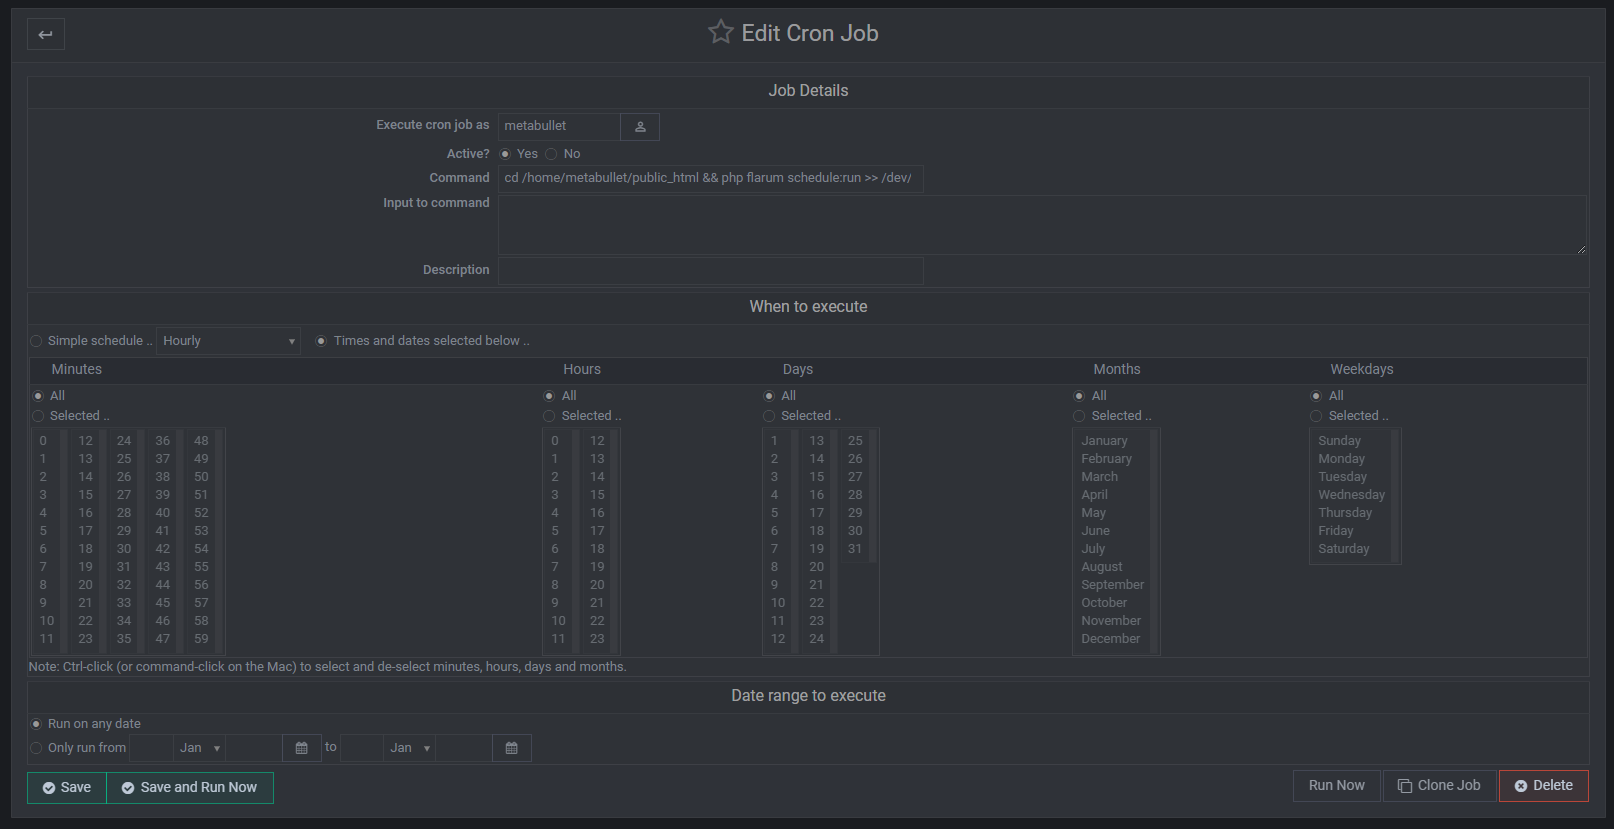Enable the Simple schedule option
The height and width of the screenshot is (829, 1614).
[x=37, y=341]
